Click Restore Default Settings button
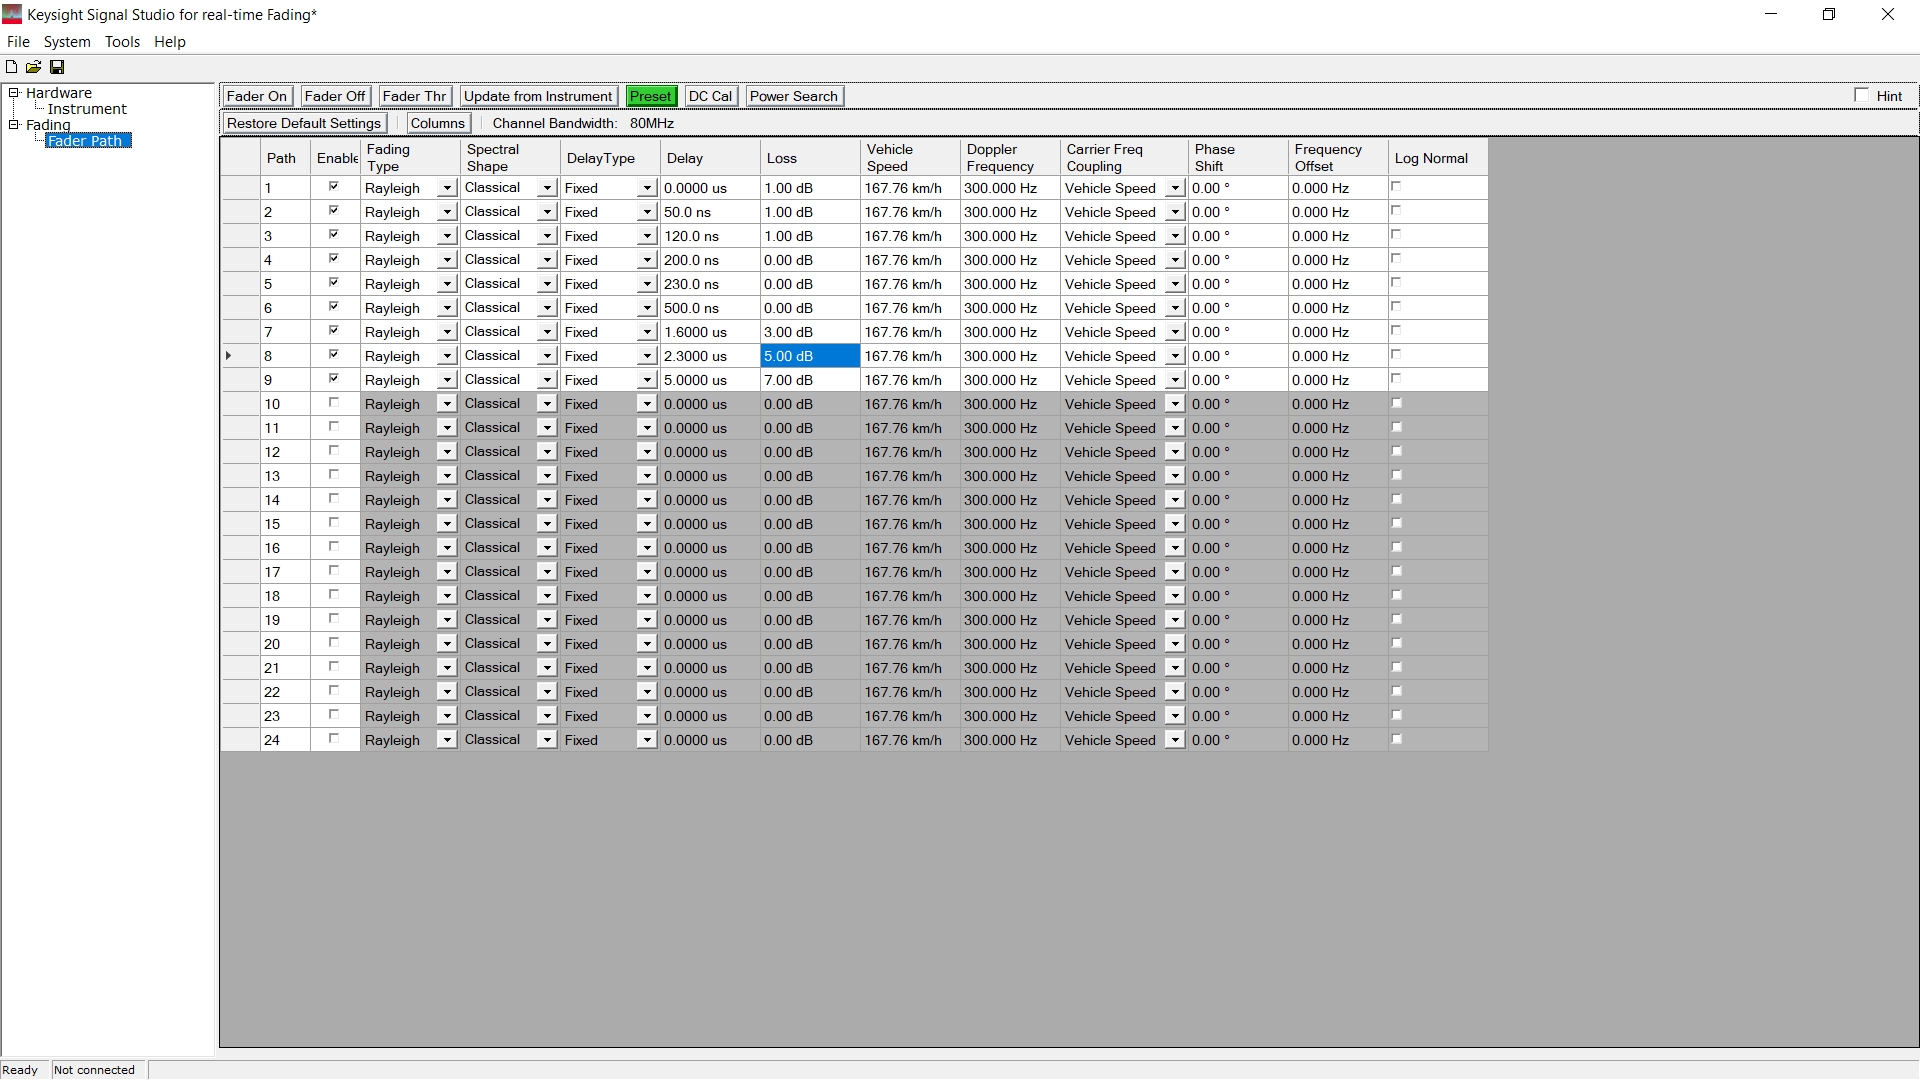 click(x=304, y=123)
